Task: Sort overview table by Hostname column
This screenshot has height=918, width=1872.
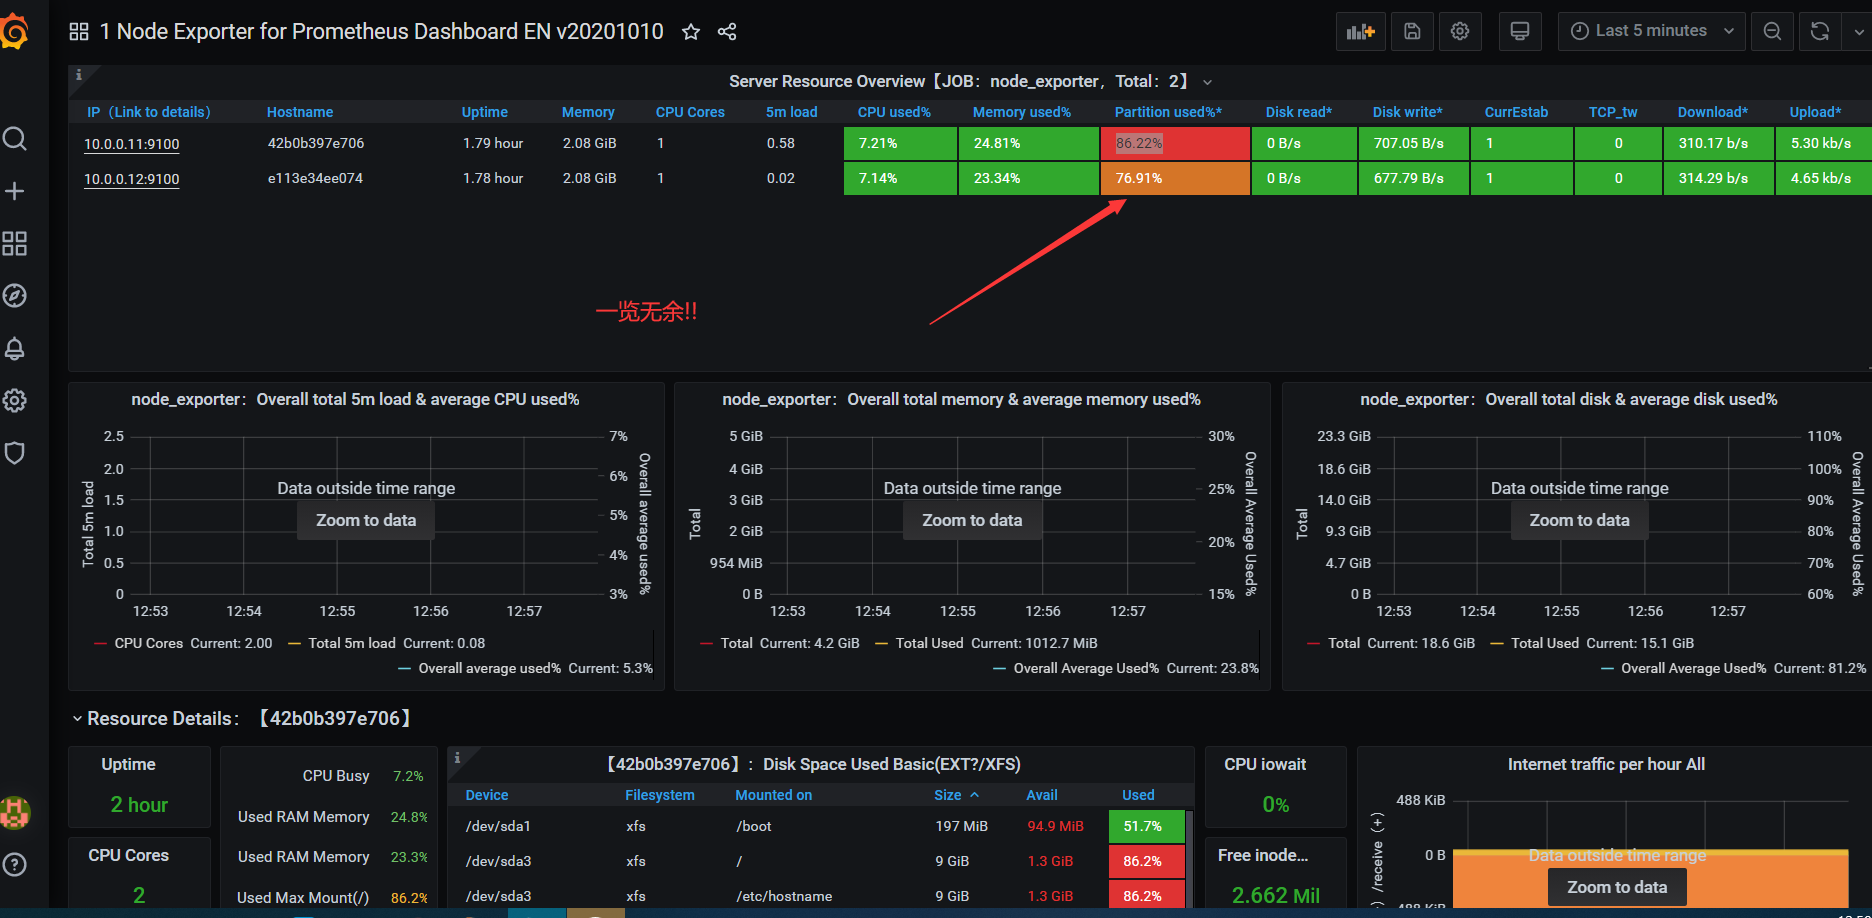Action: [x=300, y=112]
